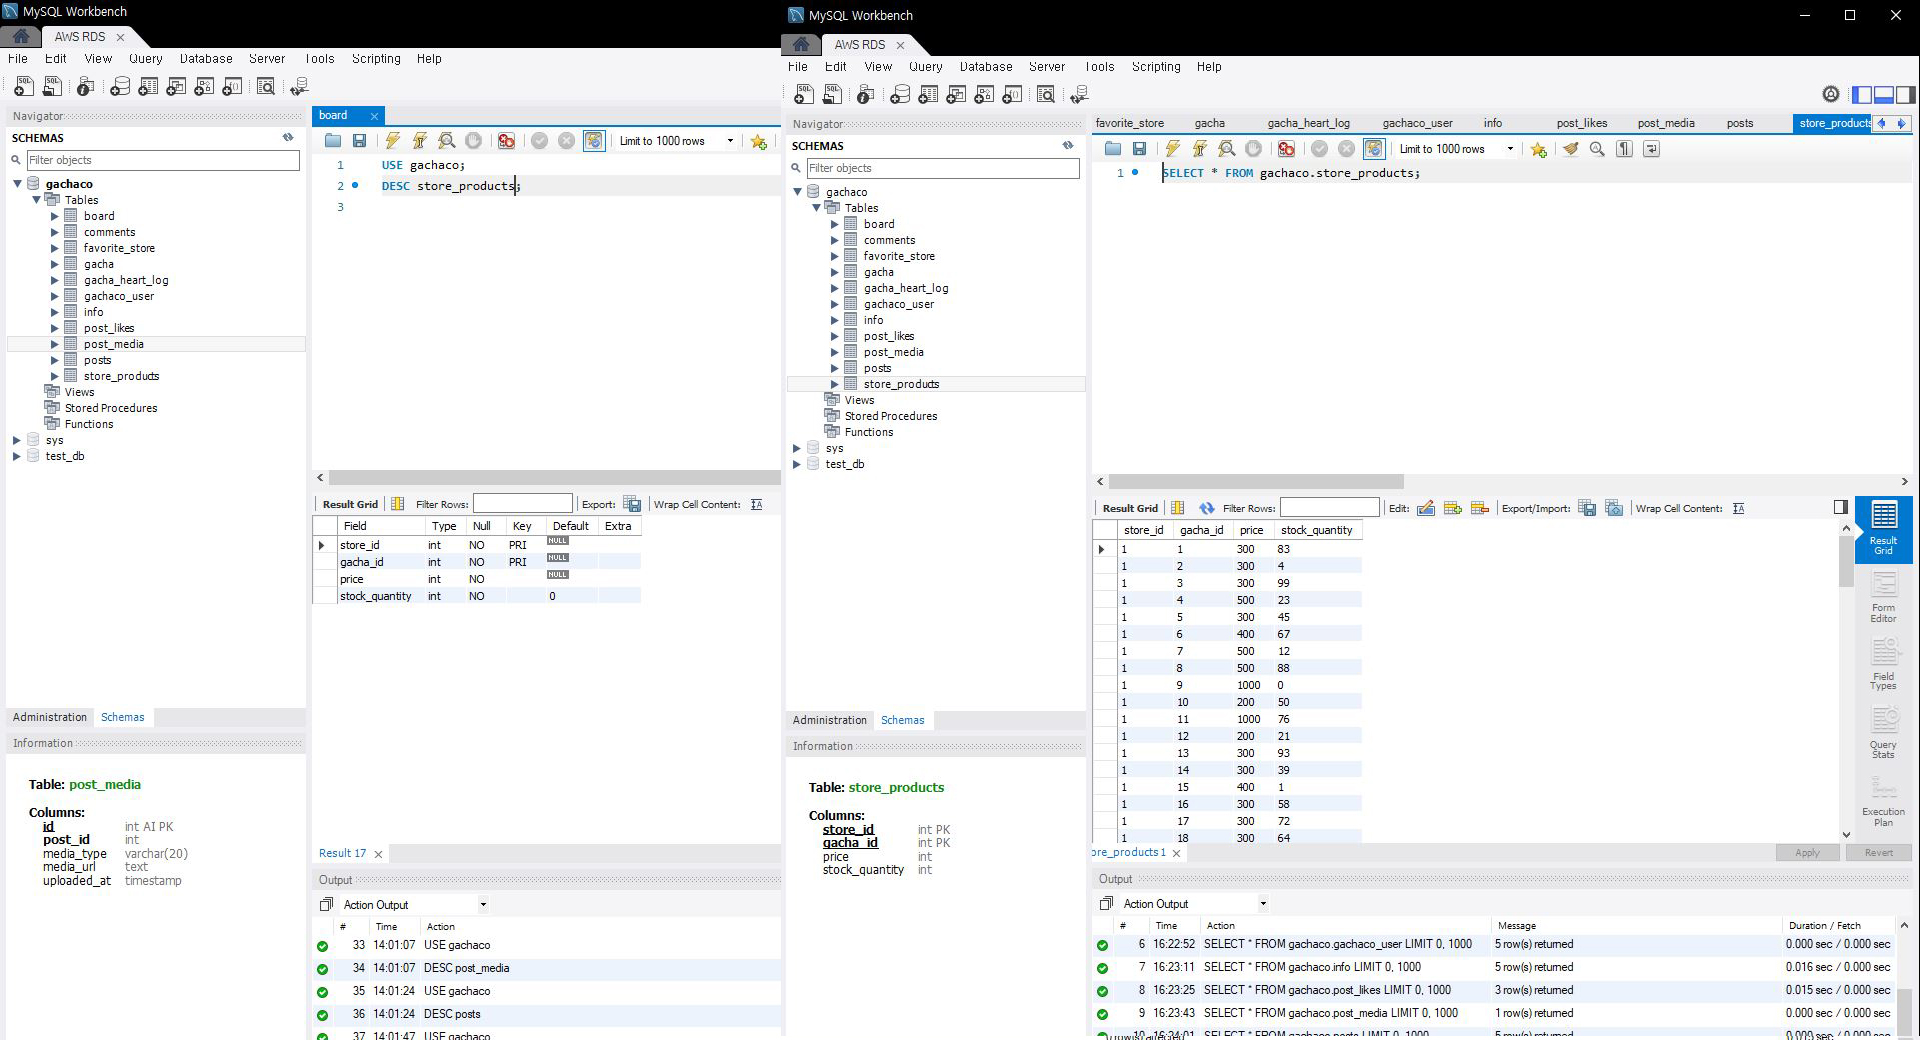Screen dimensions: 1920x1040
Task: Refresh result grid icon in right window
Action: coord(1207,508)
